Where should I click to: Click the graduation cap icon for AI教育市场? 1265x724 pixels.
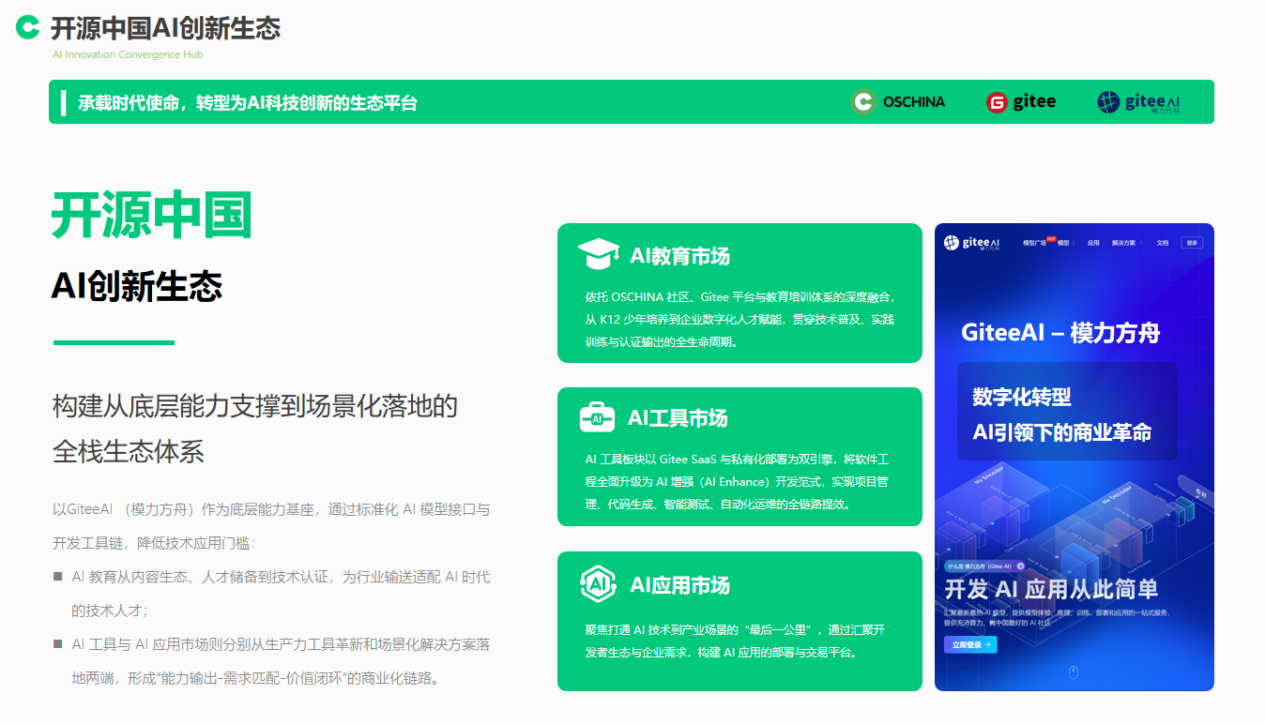point(598,255)
